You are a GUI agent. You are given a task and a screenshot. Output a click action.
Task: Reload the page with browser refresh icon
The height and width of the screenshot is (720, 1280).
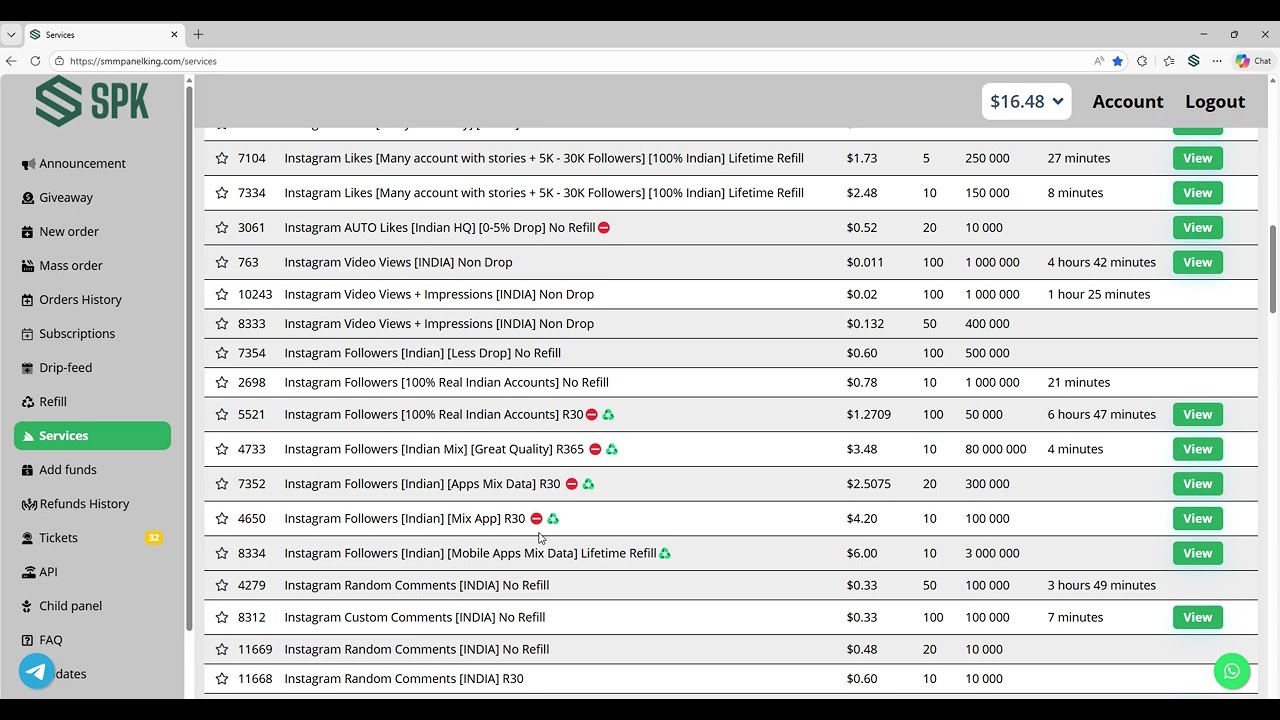coord(35,61)
